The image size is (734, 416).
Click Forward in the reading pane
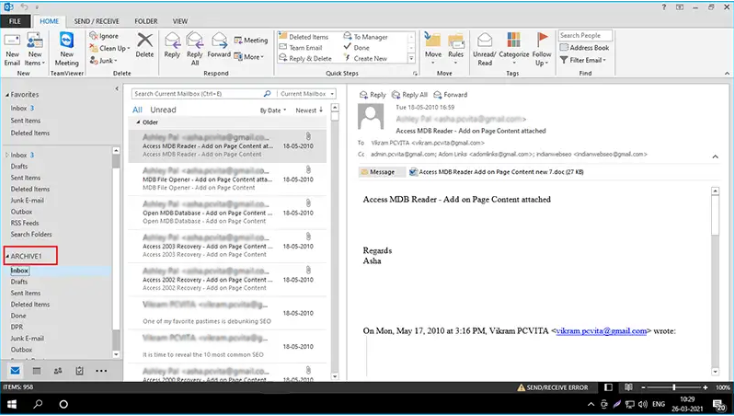point(450,95)
